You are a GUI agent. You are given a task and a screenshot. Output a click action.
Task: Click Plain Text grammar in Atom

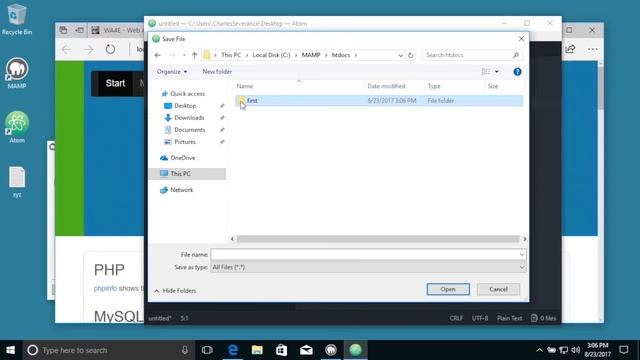click(509, 318)
